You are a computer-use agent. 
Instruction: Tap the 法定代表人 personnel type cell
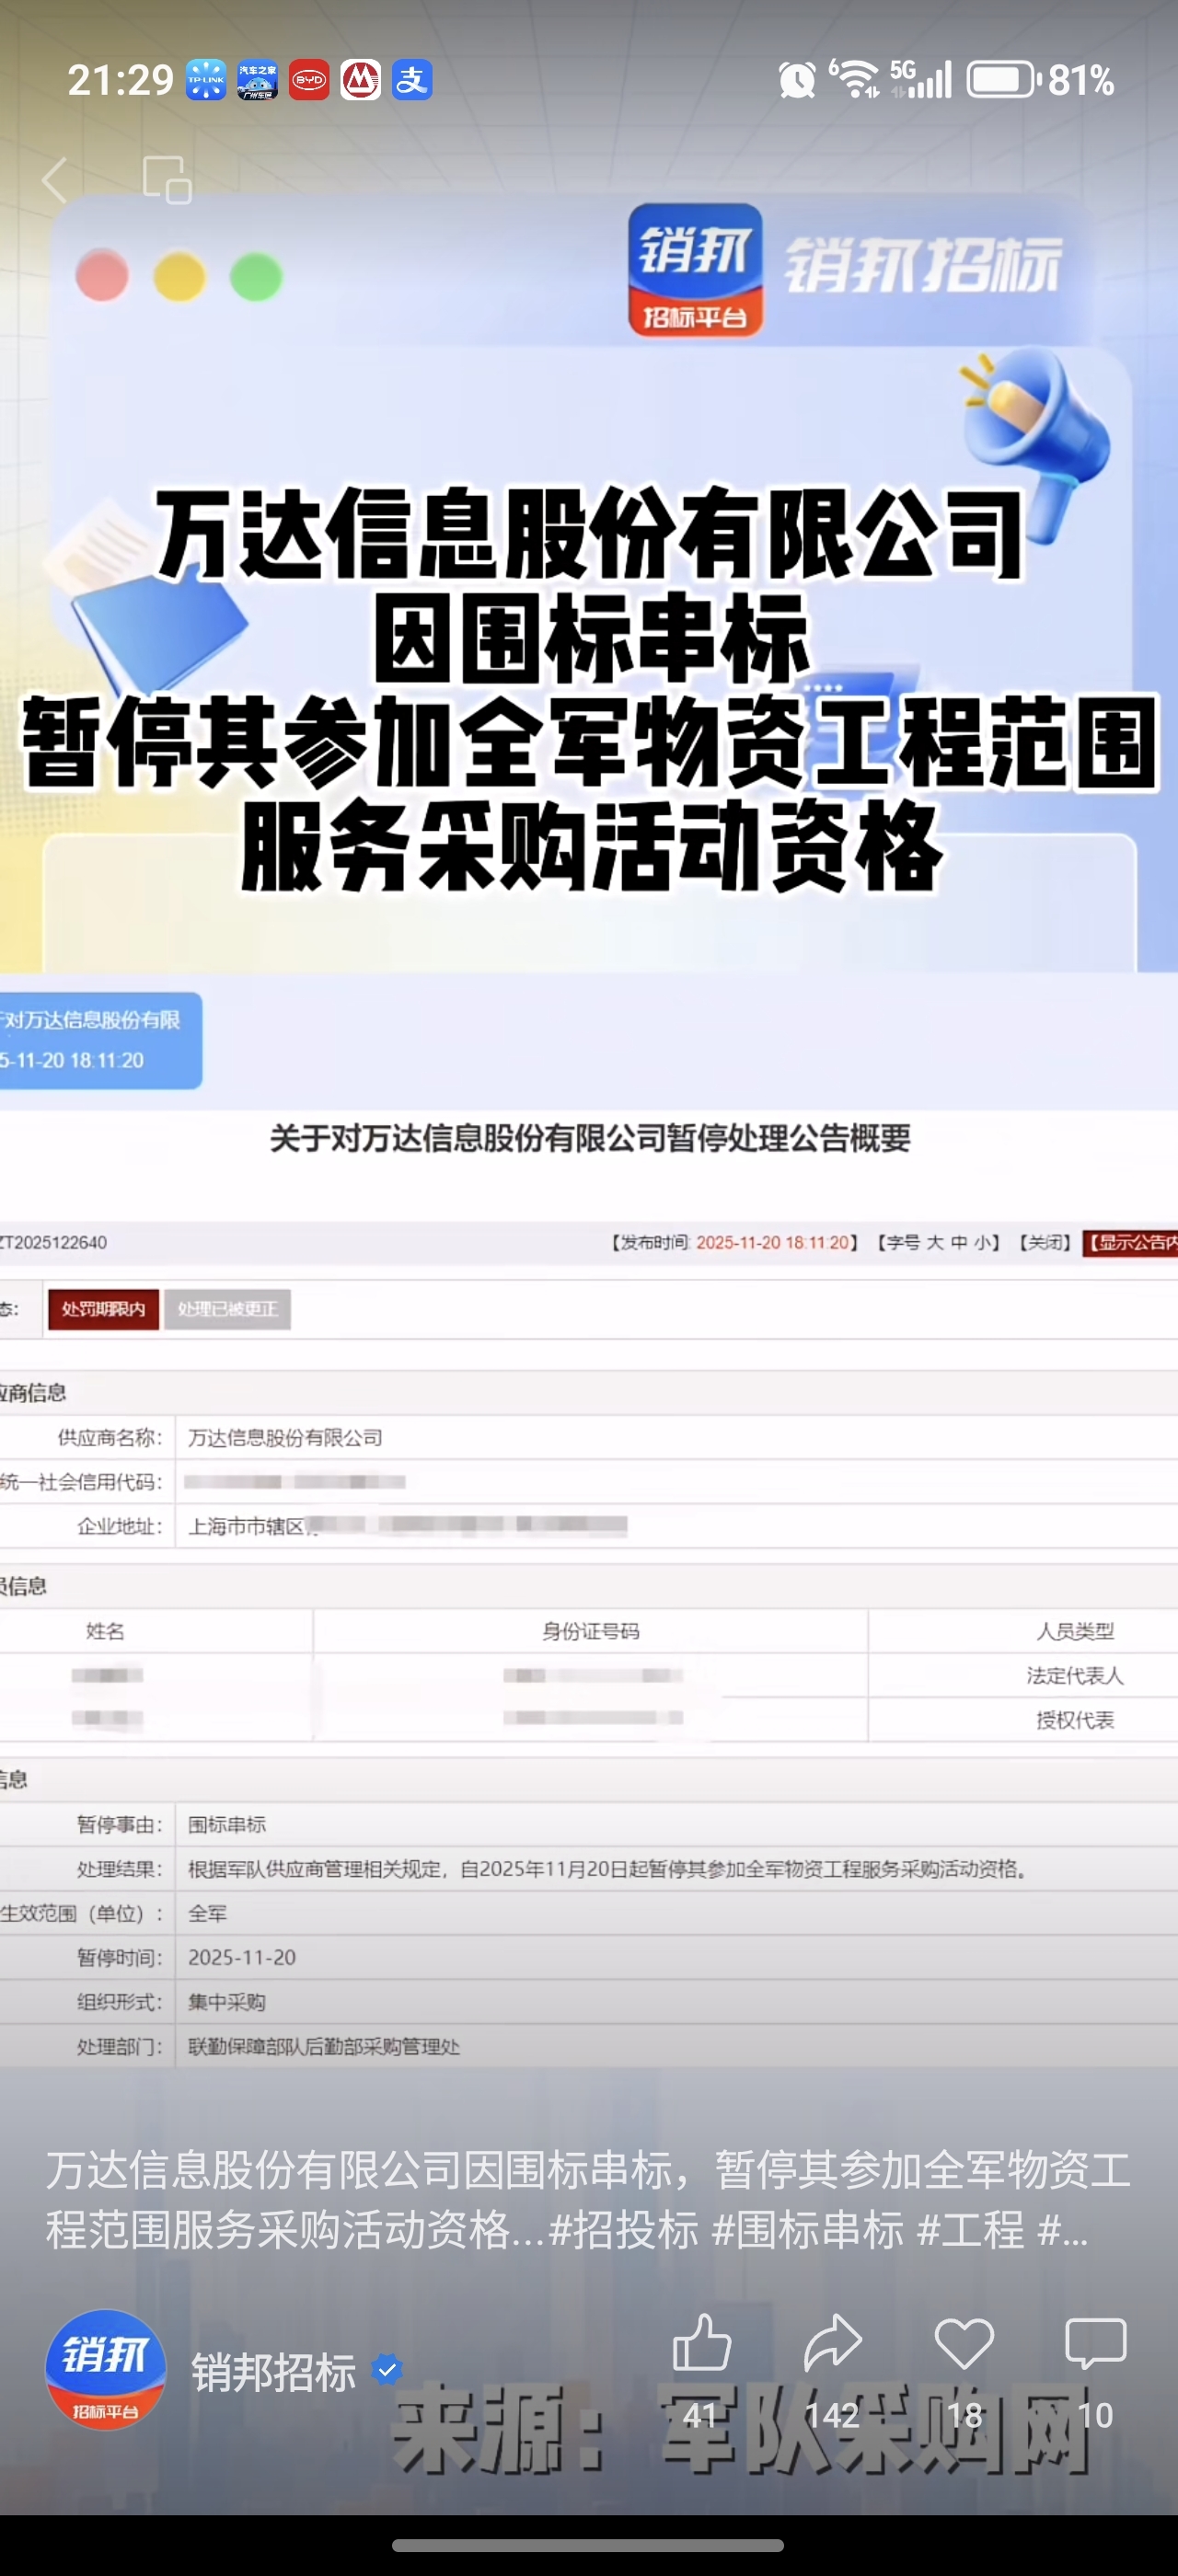click(x=1075, y=1675)
